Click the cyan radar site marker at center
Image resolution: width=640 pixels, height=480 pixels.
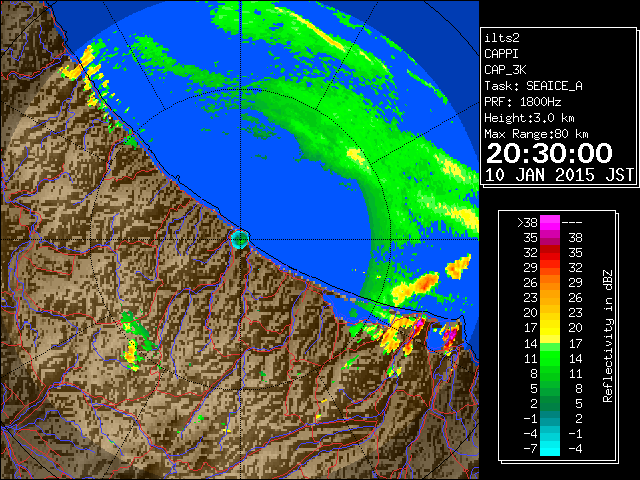(240, 239)
